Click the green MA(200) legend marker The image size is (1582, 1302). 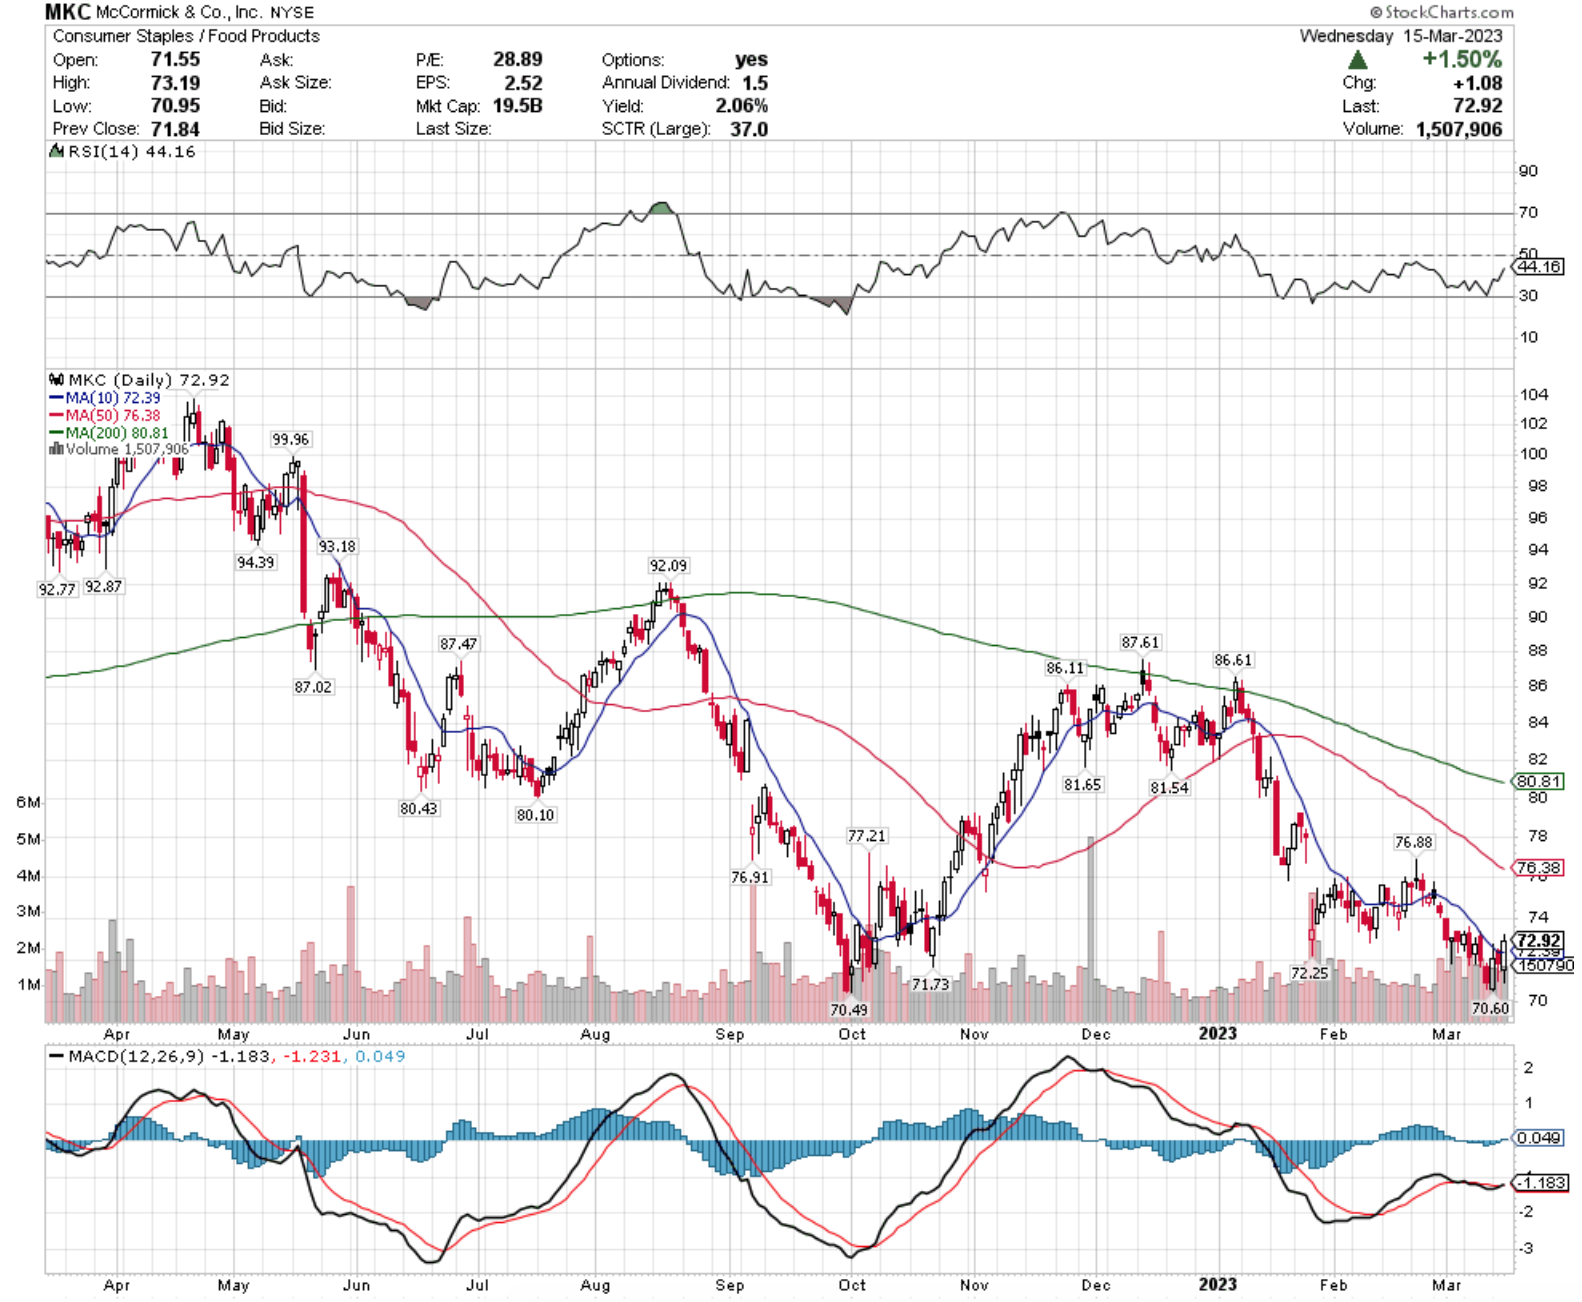56,433
